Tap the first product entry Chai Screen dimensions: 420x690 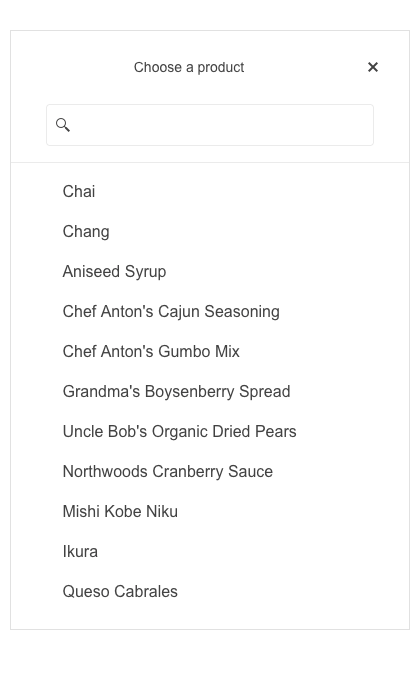coord(210,191)
